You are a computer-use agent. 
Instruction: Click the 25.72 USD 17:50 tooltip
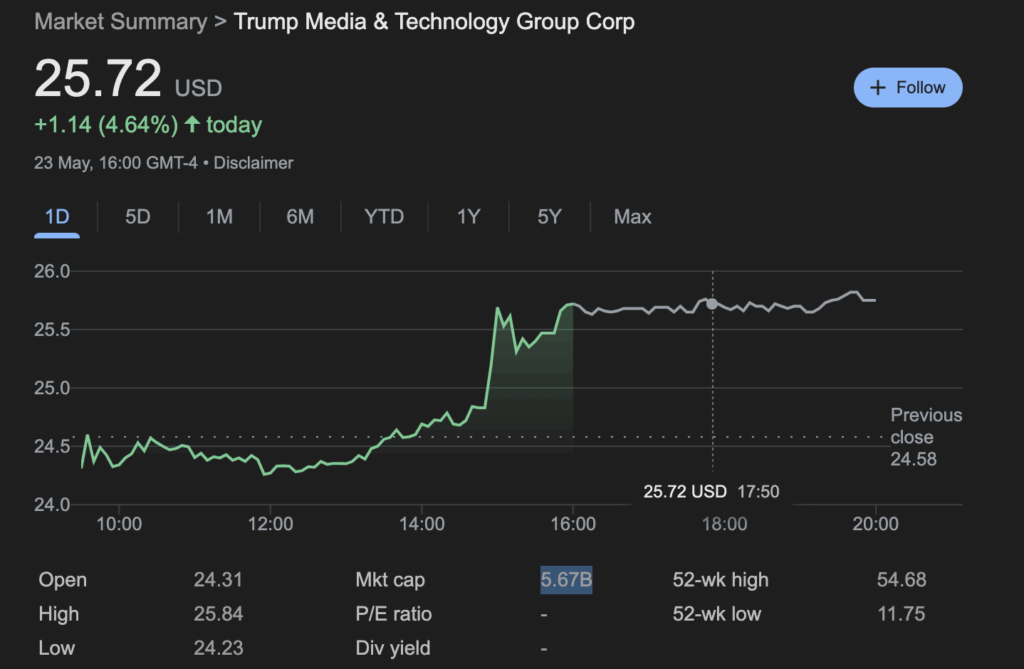pyautogui.click(x=711, y=492)
